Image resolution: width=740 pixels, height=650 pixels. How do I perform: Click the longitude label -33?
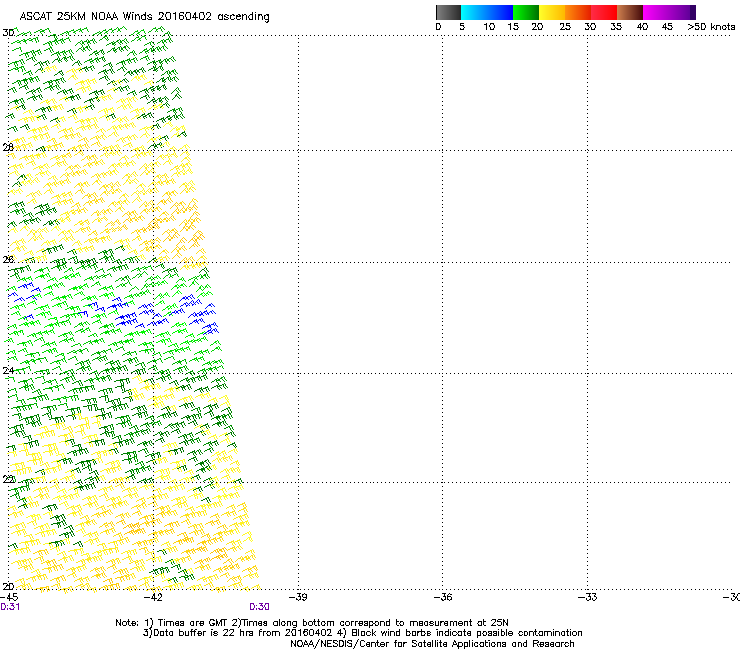[x=588, y=597]
